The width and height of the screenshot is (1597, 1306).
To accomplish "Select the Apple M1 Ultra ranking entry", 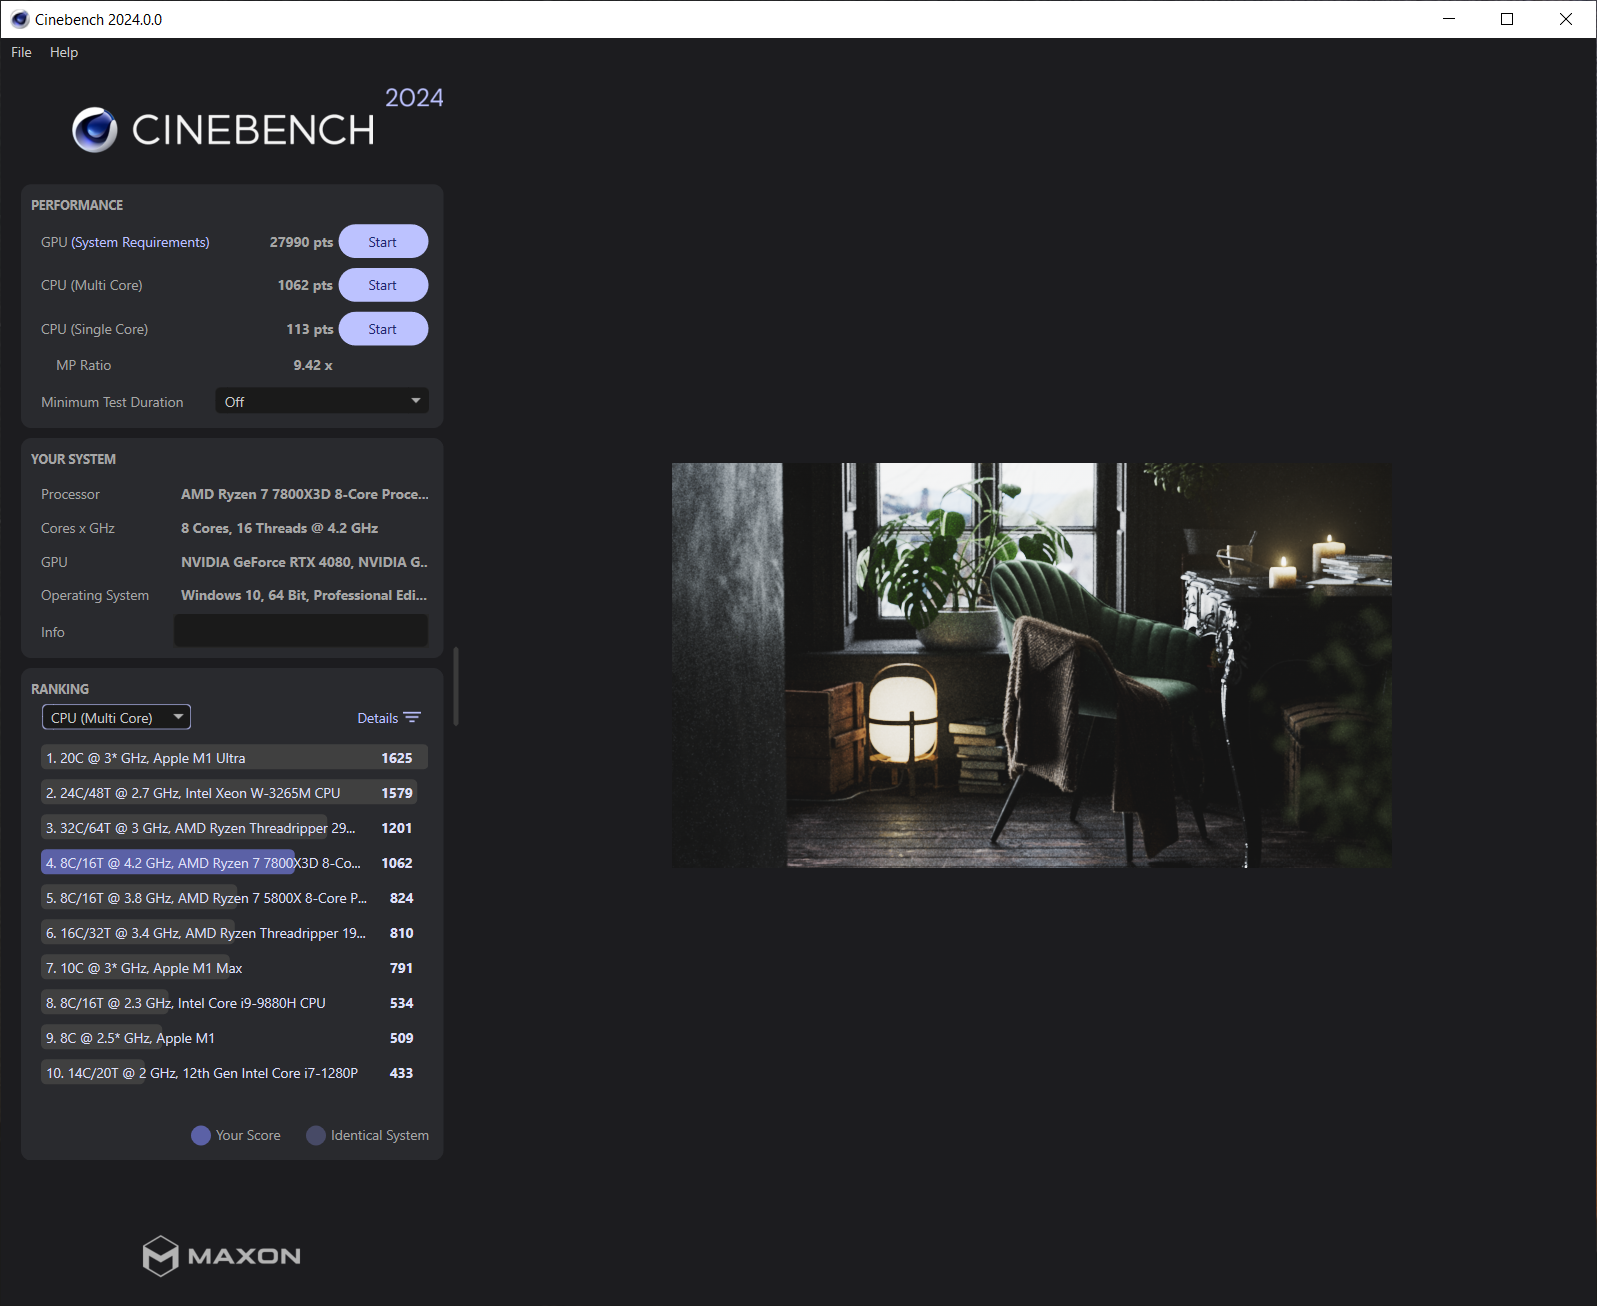I will (234, 758).
